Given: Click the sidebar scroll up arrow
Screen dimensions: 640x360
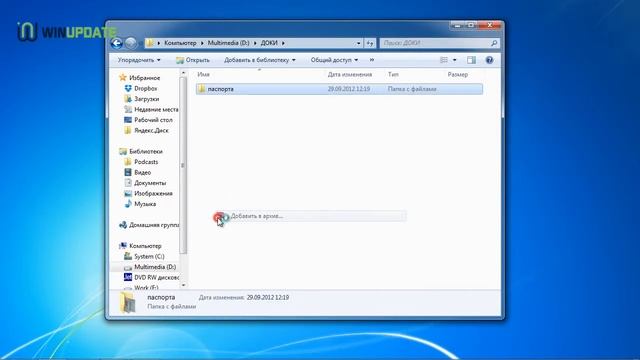Looking at the screenshot, I should 183,73.
